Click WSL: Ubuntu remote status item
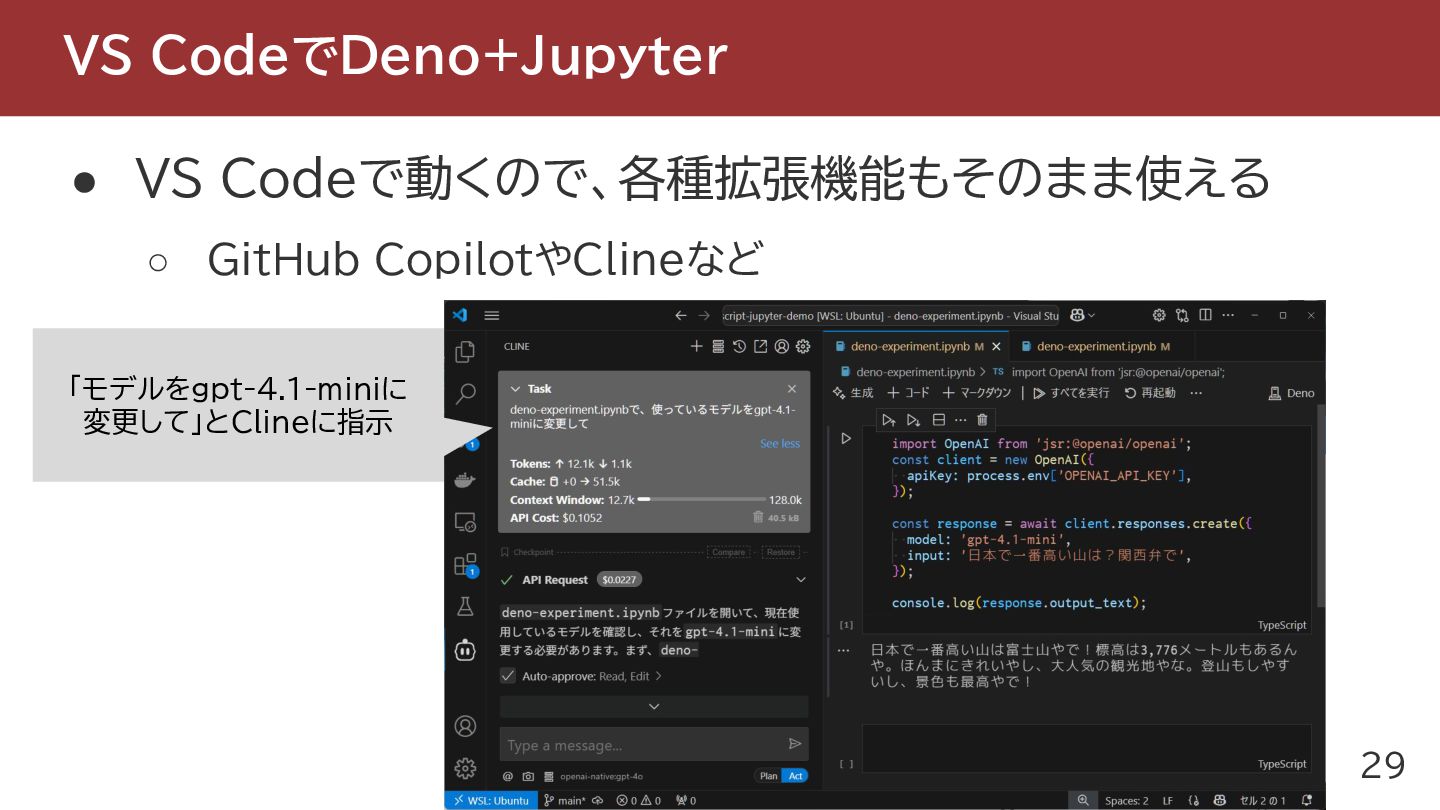Screen dimensions: 1440x810 tap(491, 800)
